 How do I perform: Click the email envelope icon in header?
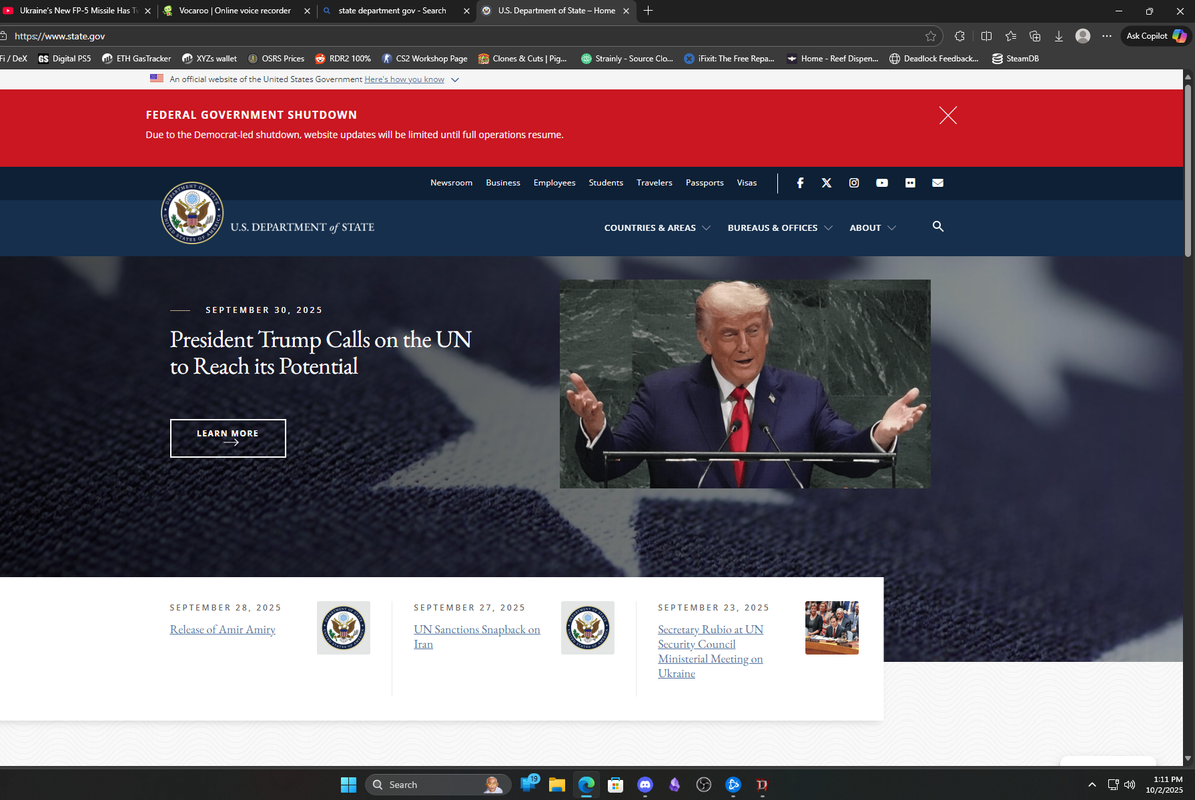tap(937, 183)
